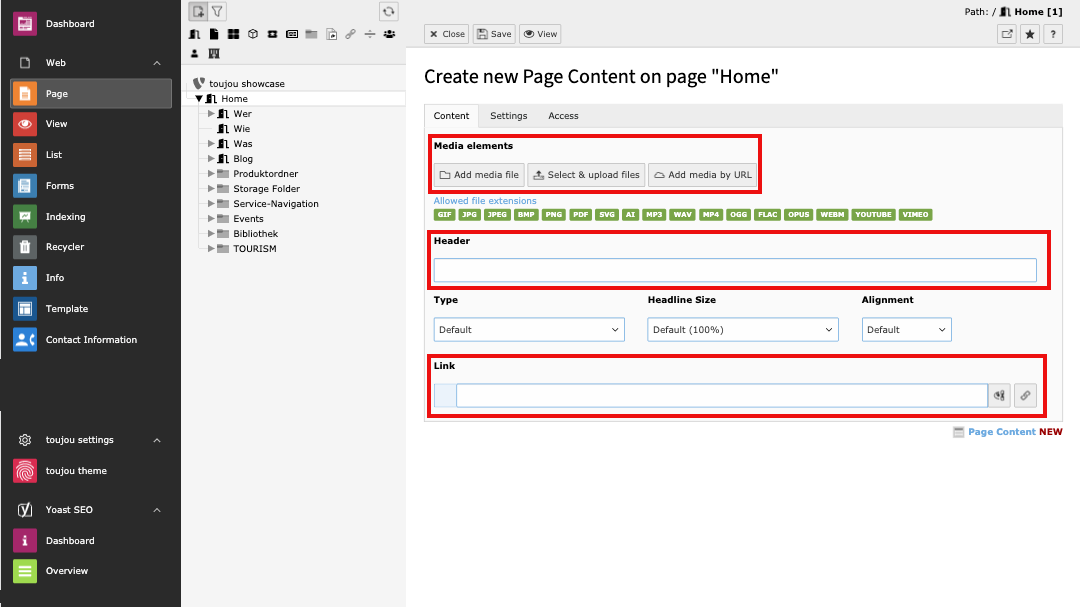Open the toujou theme module
The image size is (1080, 607).
(x=76, y=471)
